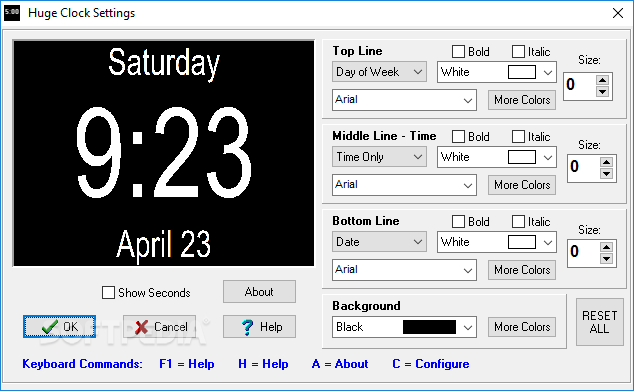Click the Top Line size value field
The width and height of the screenshot is (634, 391).
point(580,86)
